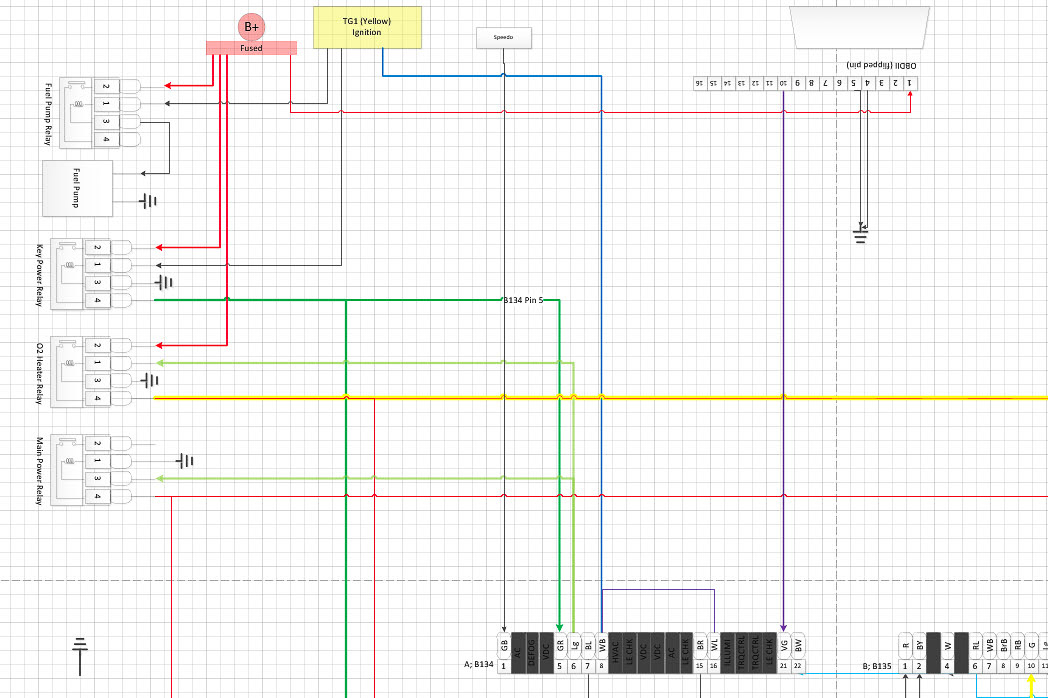
Task: Click the B134 Pin 5 wire label
Action: point(522,300)
